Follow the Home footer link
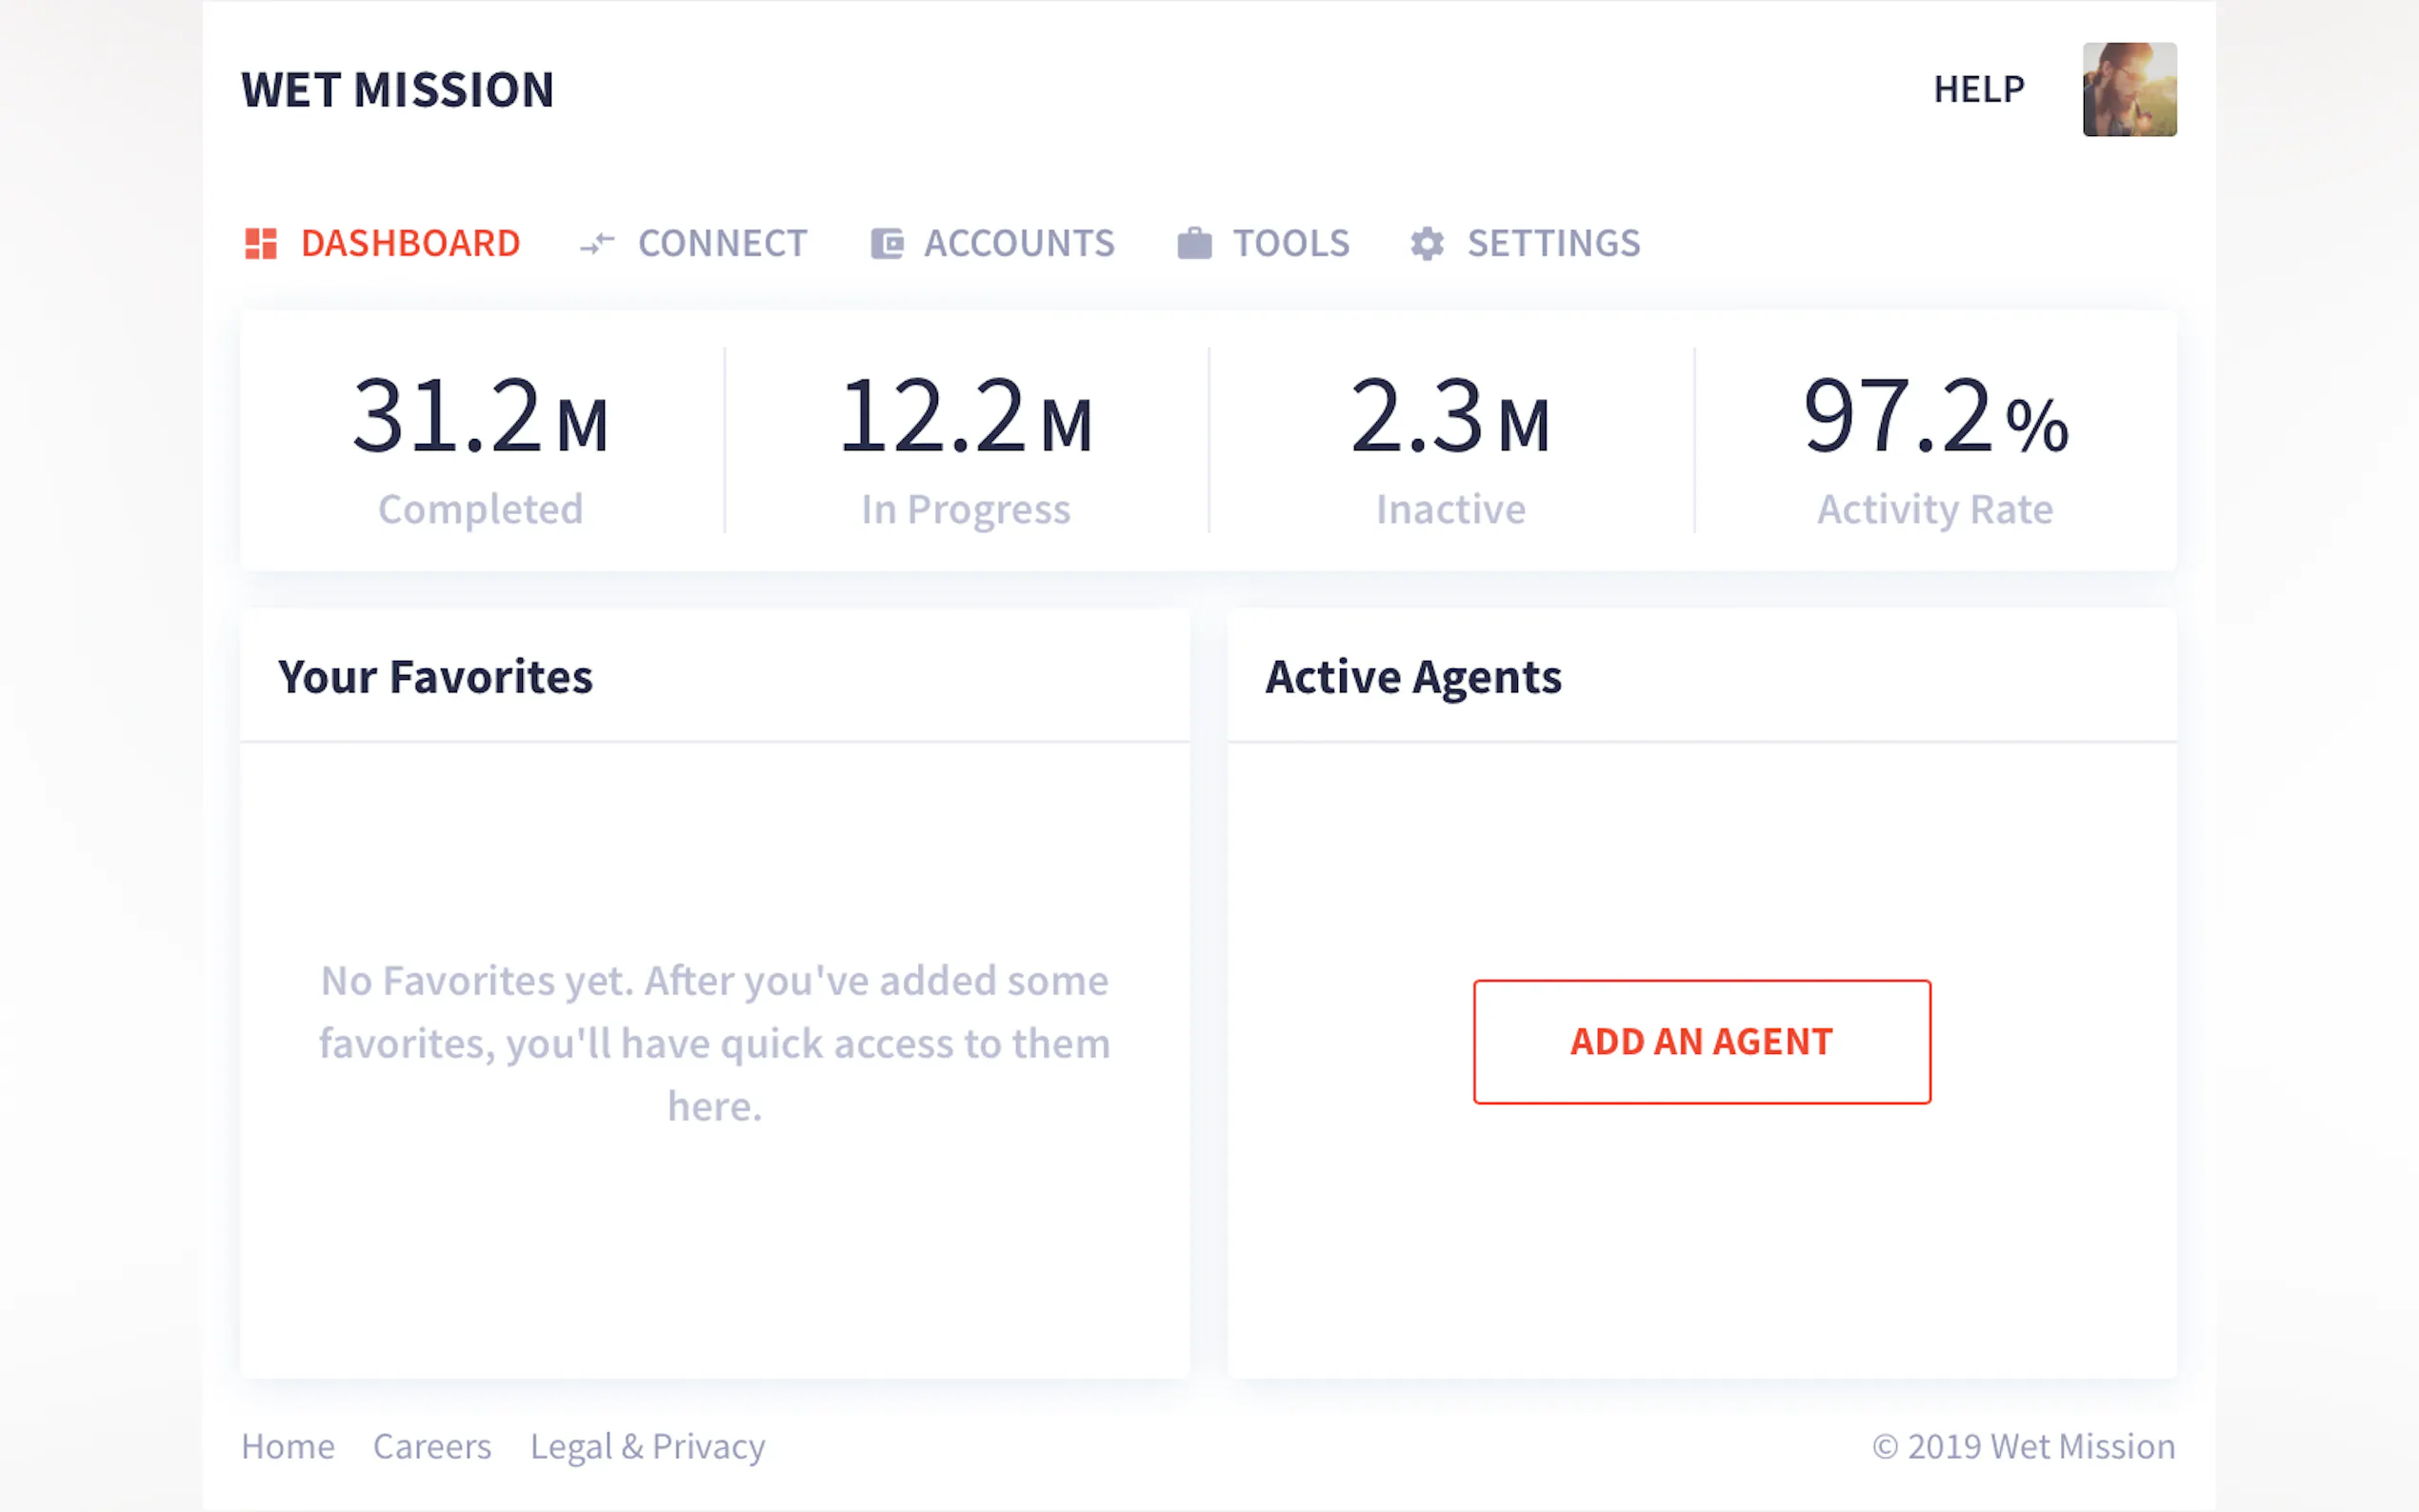This screenshot has height=1512, width=2419. tap(288, 1446)
